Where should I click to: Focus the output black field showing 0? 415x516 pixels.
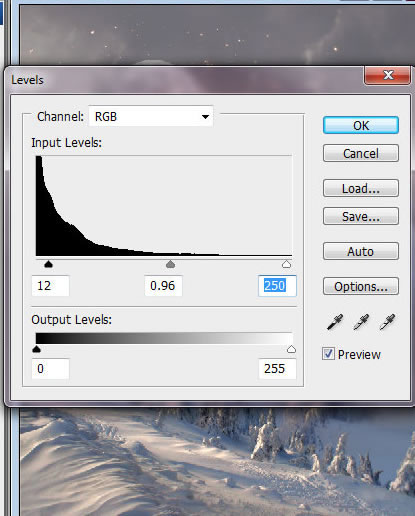pos(50,369)
